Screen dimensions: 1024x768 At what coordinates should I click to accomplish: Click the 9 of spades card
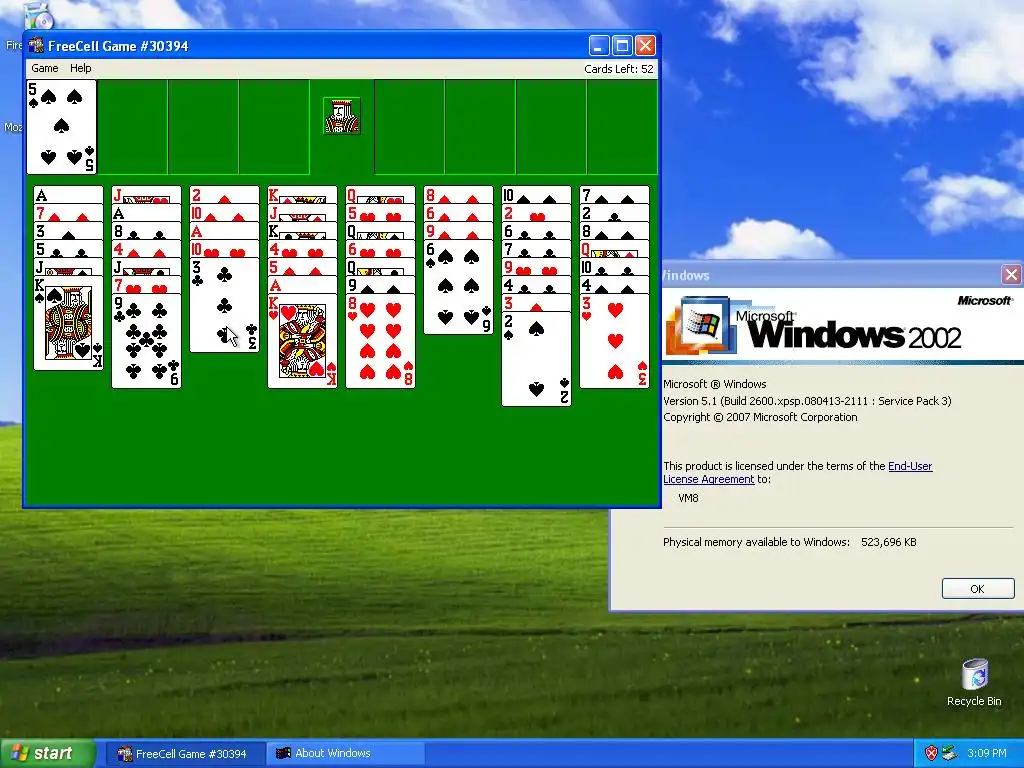point(380,285)
